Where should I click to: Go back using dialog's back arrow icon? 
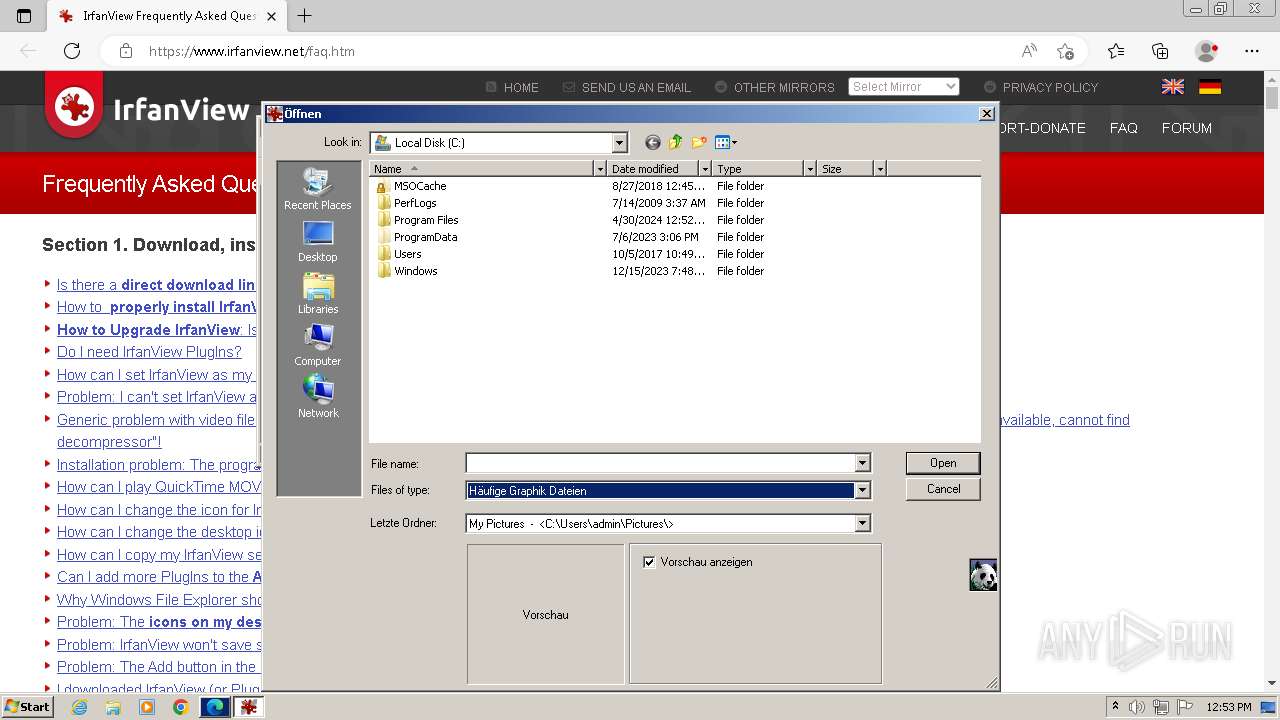tap(653, 143)
